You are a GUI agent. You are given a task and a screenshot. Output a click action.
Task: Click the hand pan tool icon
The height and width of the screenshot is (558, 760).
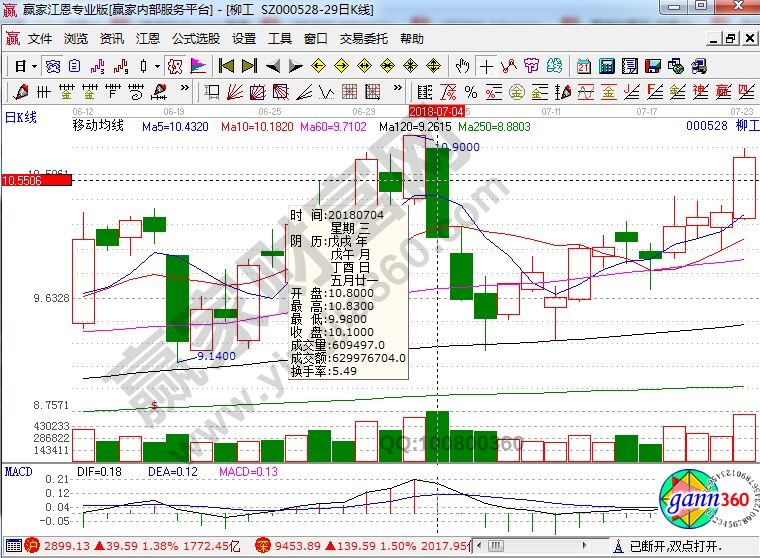click(462, 66)
